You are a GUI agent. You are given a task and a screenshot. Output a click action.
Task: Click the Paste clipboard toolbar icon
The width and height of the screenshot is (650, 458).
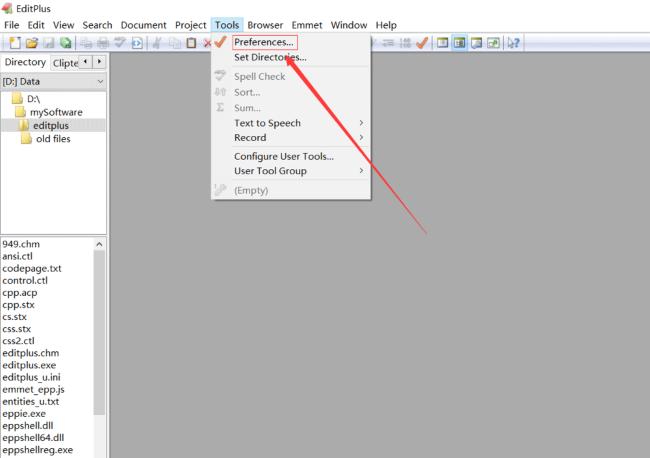(191, 43)
